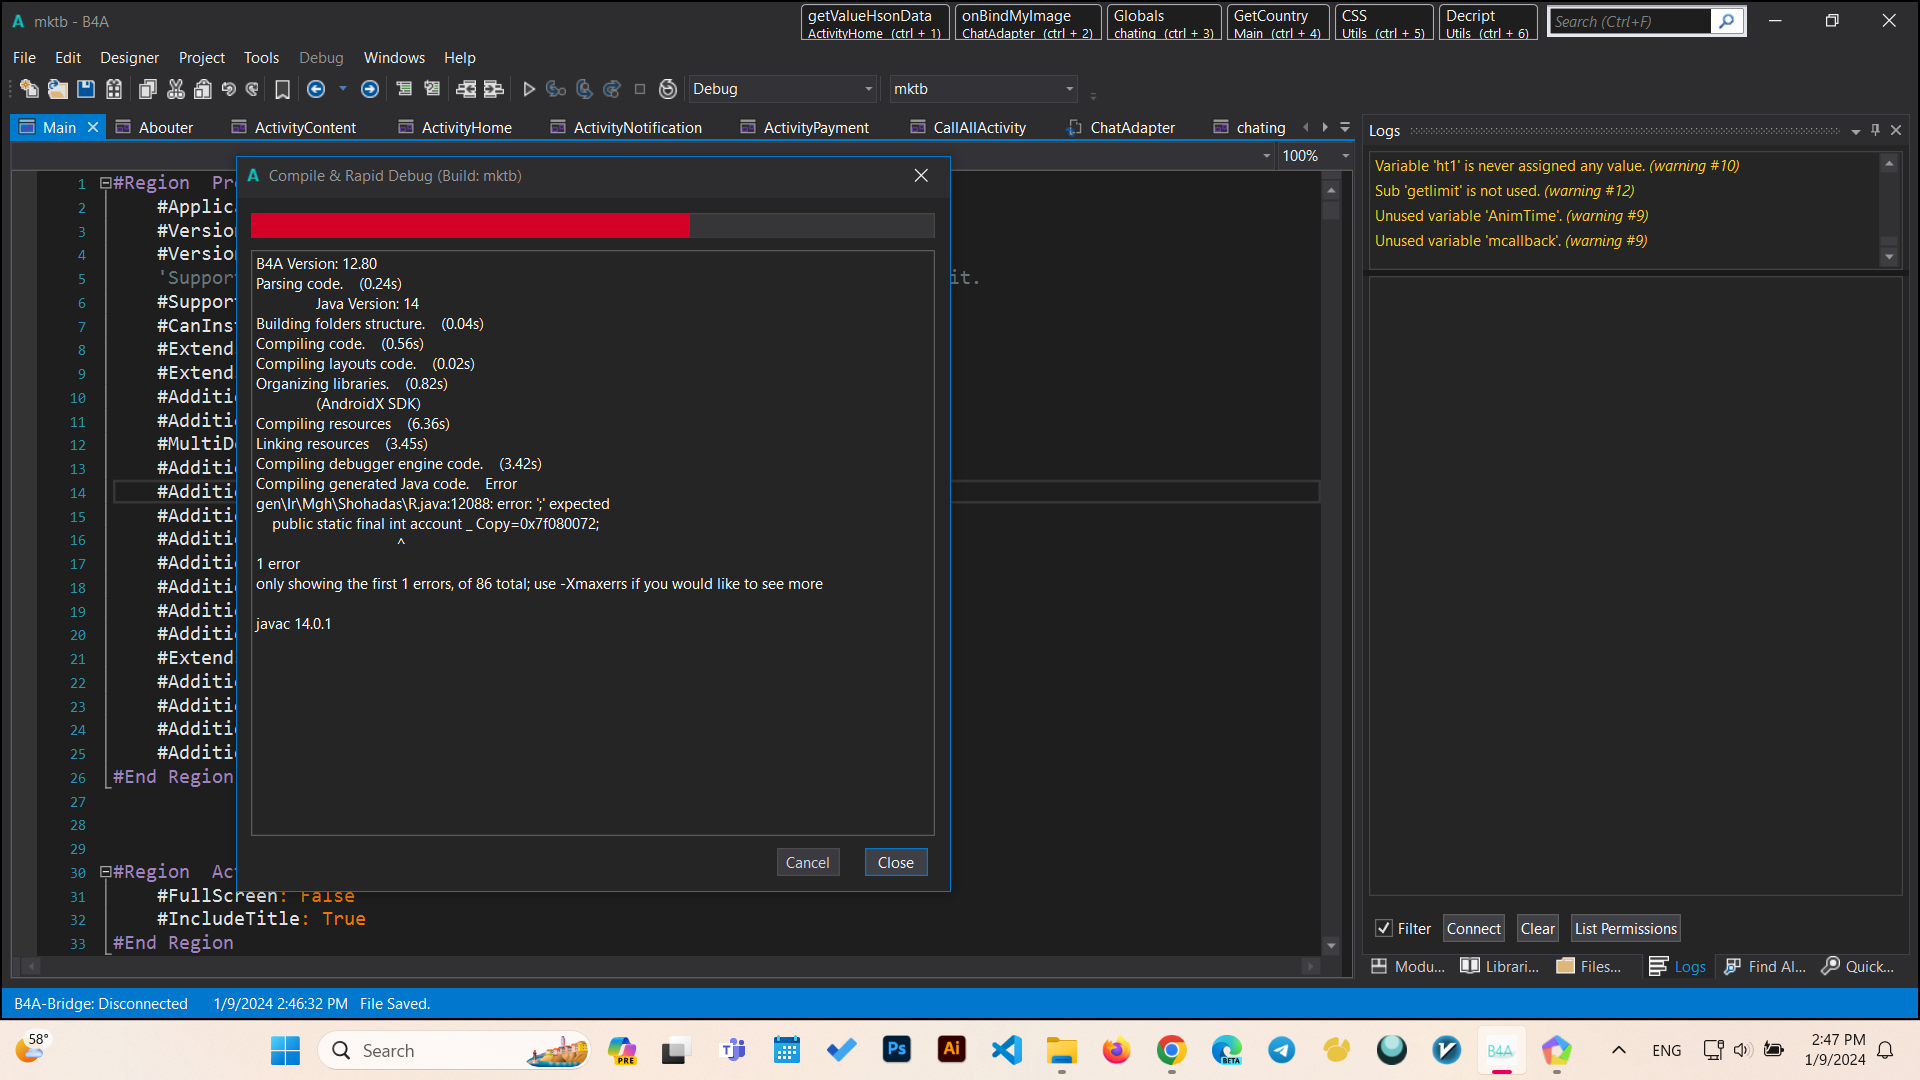Click the Undo toolbar icon
The height and width of the screenshot is (1080, 1920).
229,89
